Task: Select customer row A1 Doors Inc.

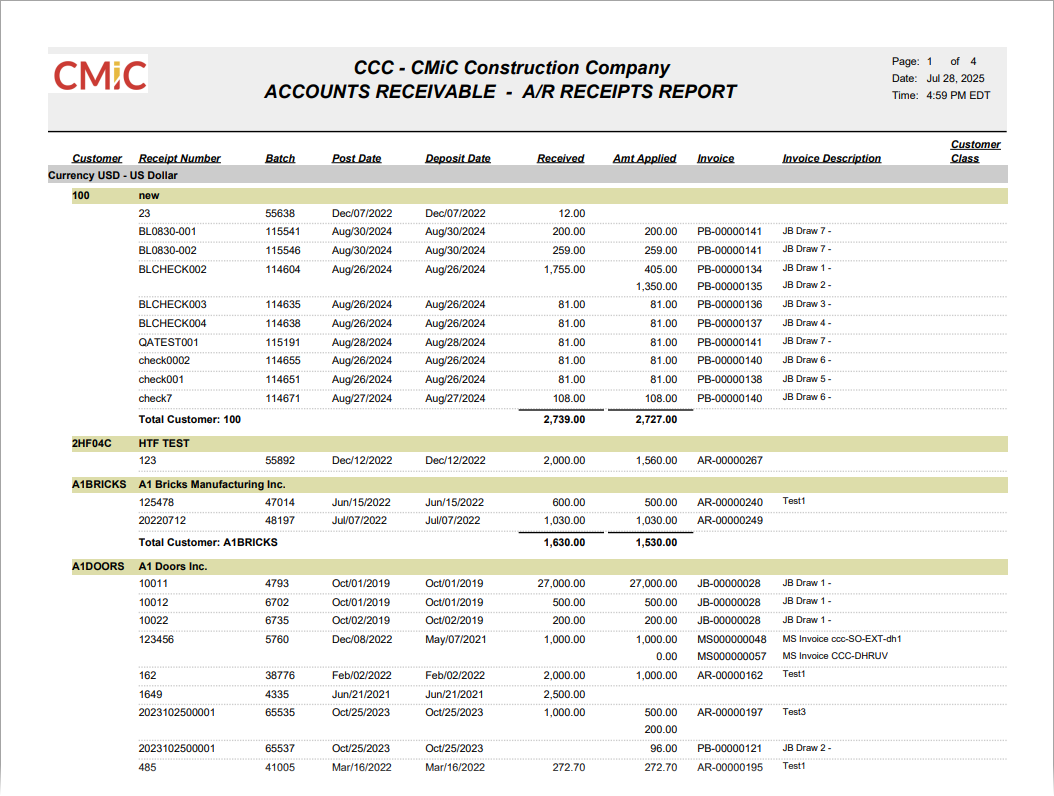Action: (x=170, y=565)
